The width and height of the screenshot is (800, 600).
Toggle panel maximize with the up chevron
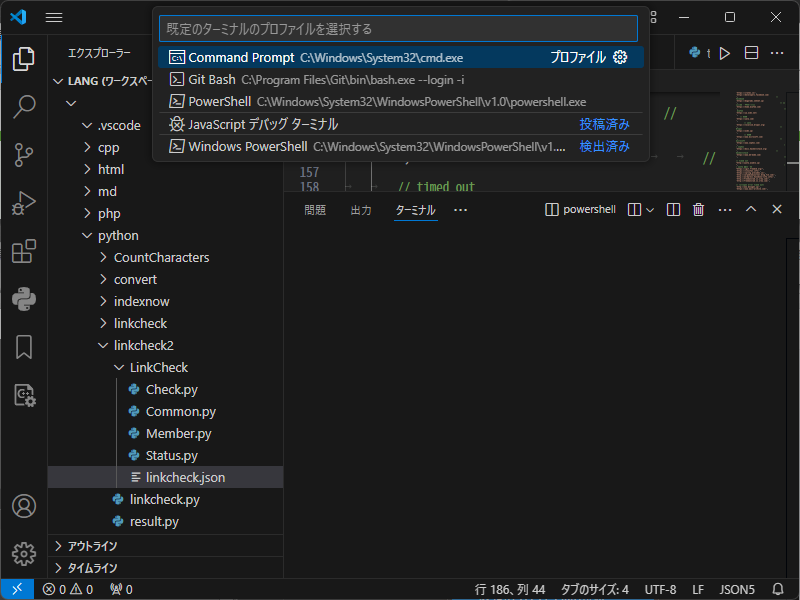(x=751, y=210)
